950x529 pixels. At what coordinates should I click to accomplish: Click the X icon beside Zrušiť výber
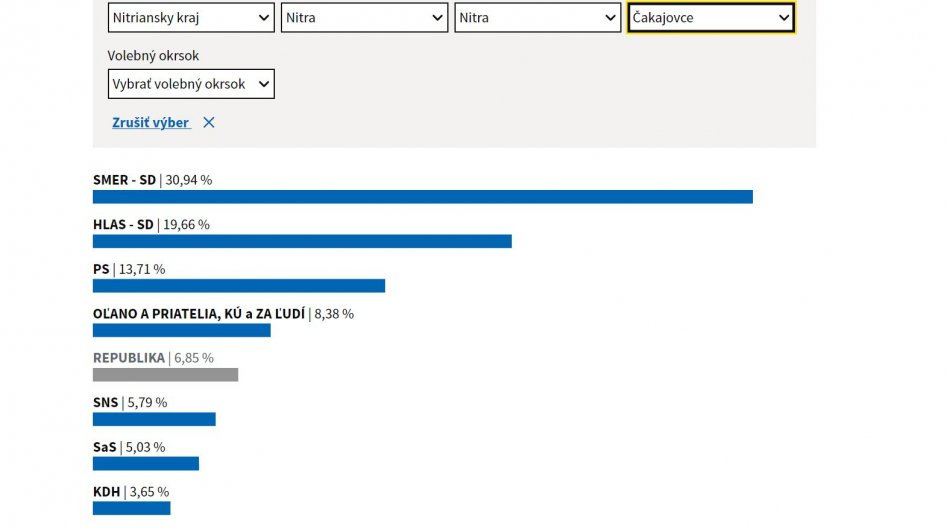[x=209, y=123]
